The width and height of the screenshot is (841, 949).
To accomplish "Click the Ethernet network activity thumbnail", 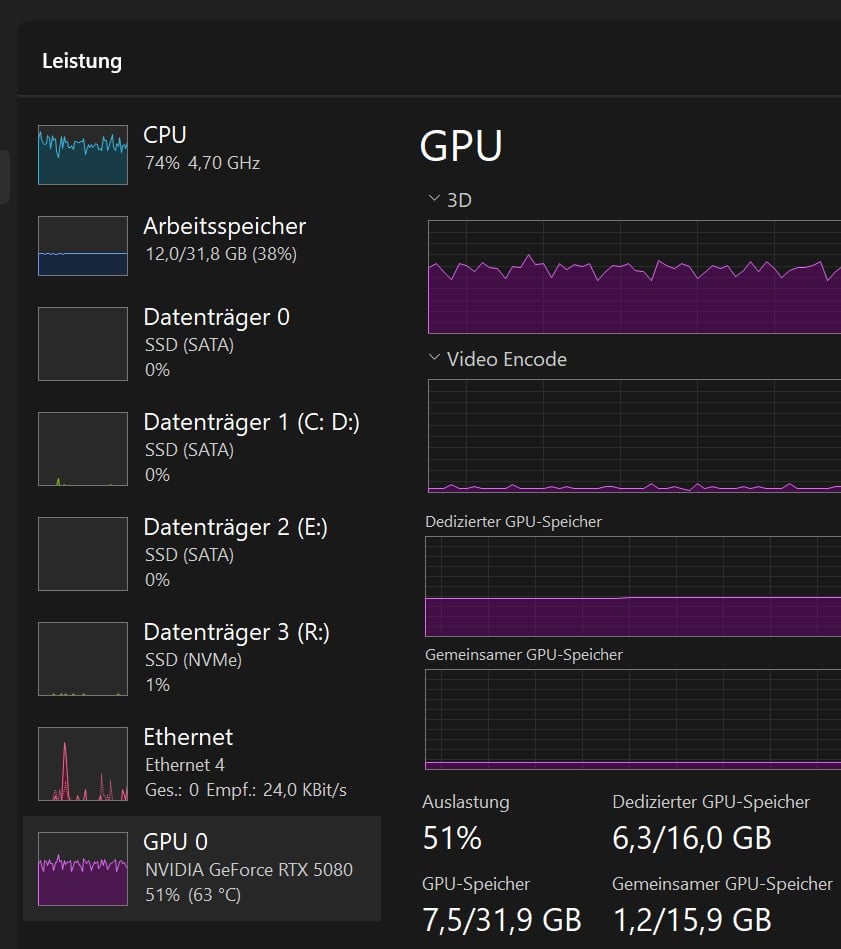I will point(82,764).
